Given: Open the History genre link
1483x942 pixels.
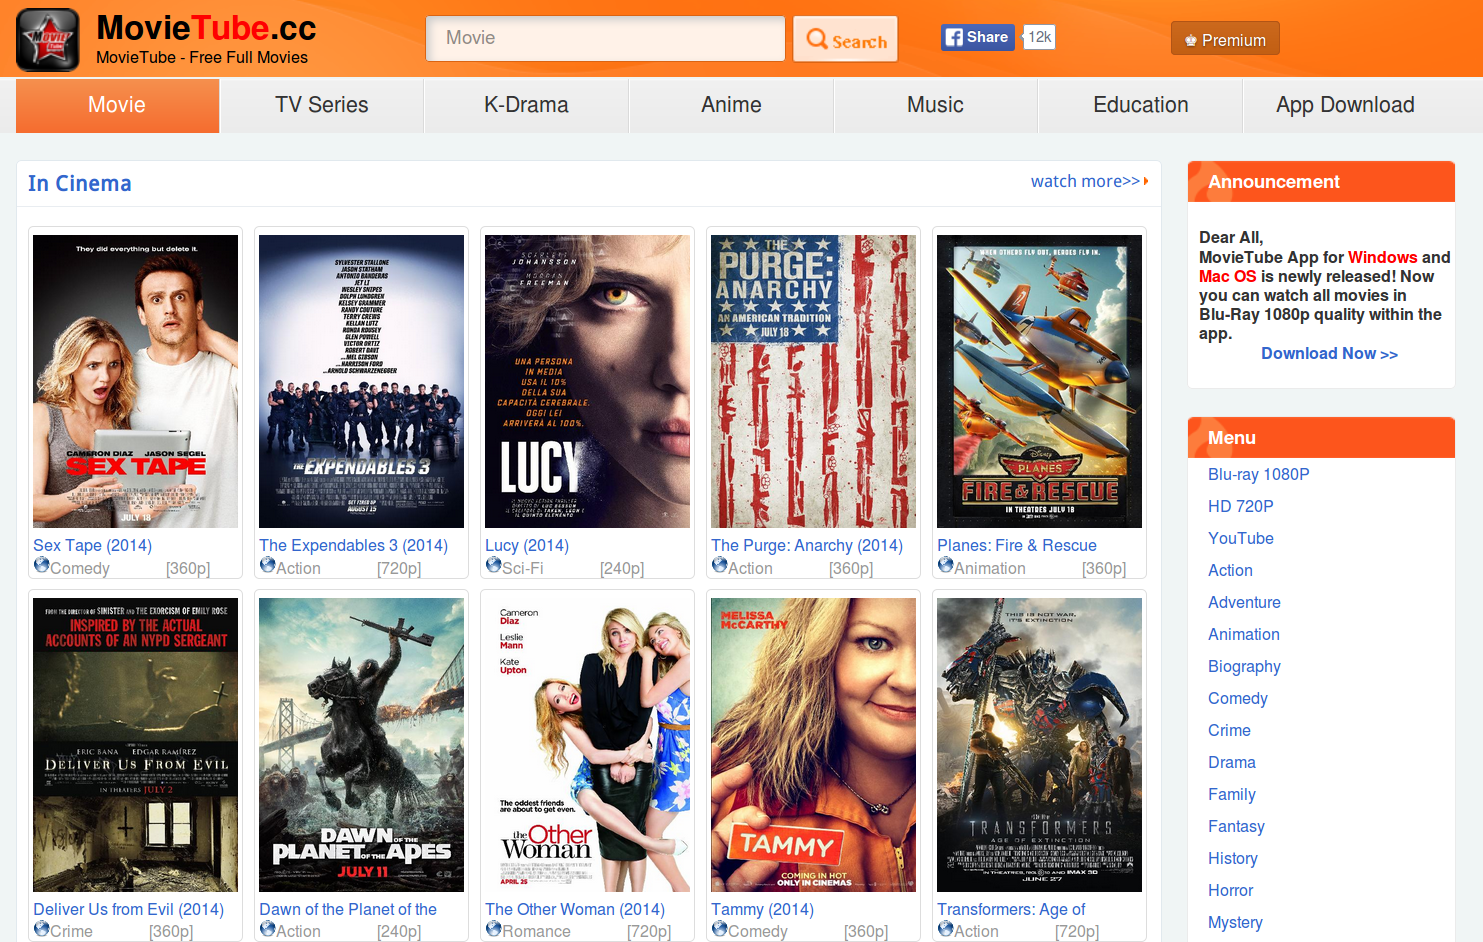Looking at the screenshot, I should pos(1233,858).
